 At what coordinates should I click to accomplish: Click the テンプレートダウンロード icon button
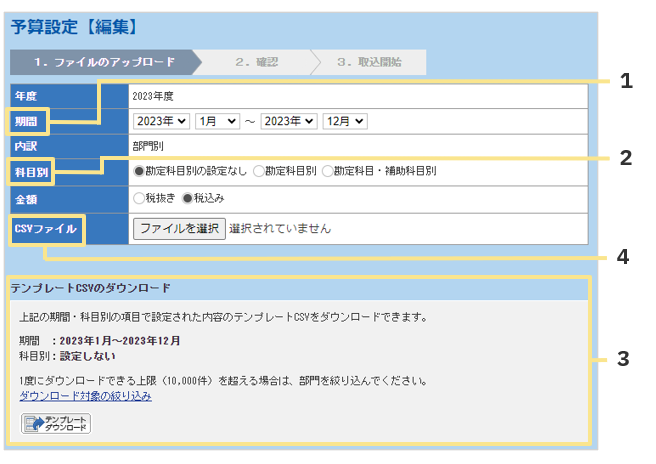coord(56,424)
